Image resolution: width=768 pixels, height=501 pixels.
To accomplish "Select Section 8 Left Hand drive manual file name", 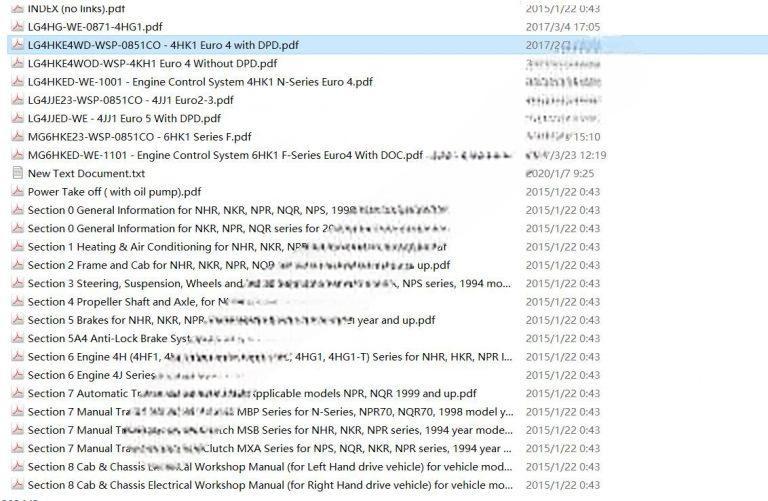I will (270, 467).
